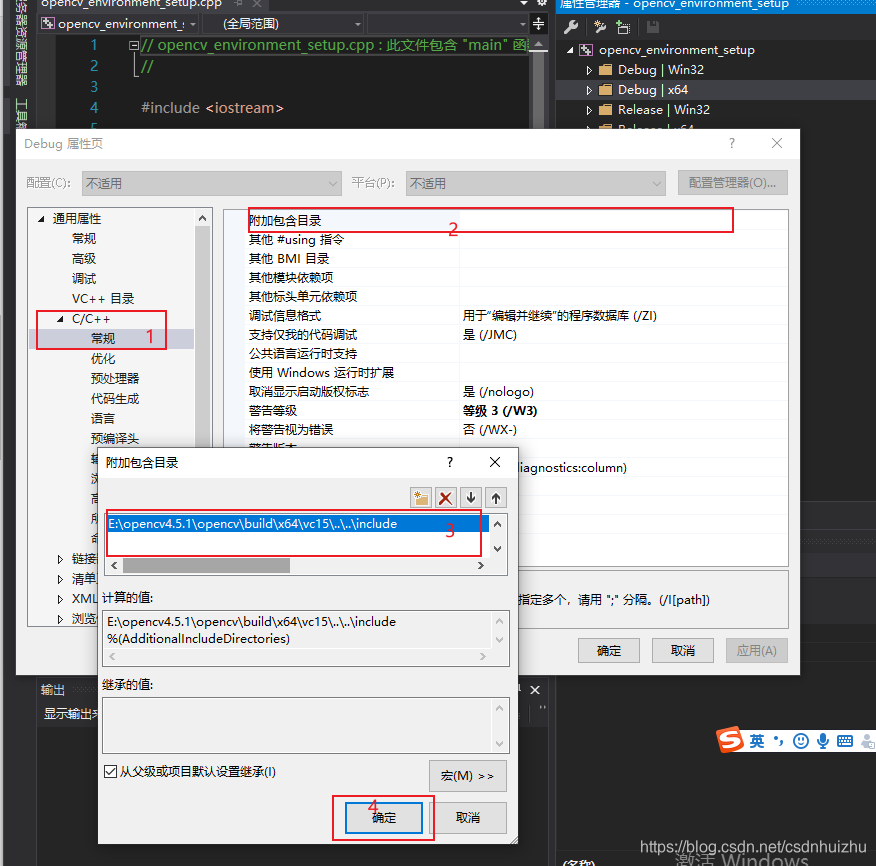The image size is (876, 866).
Task: Click the 配置管理器(O)... button
Action: click(732, 183)
